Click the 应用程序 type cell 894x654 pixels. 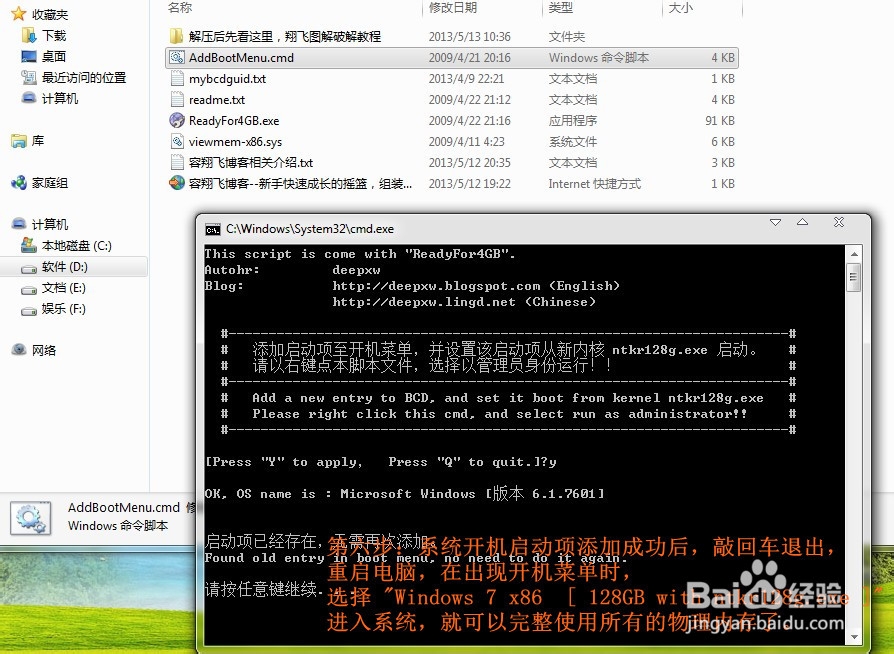(x=572, y=121)
